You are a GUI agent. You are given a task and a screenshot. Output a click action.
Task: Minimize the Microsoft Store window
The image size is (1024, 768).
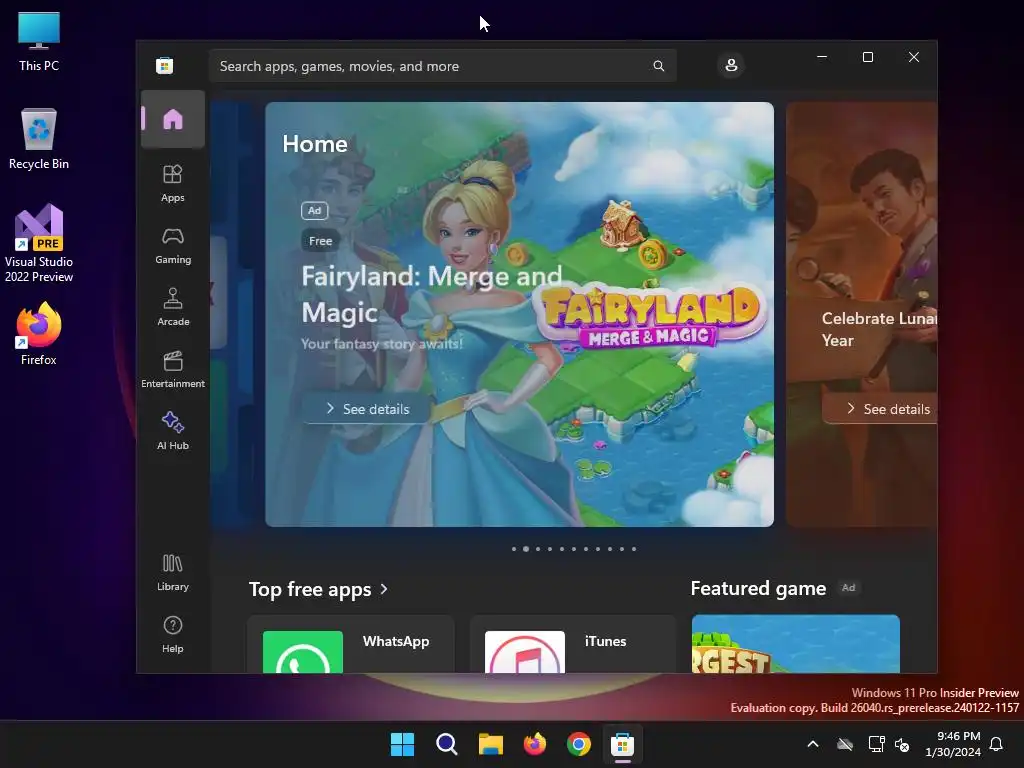(822, 57)
